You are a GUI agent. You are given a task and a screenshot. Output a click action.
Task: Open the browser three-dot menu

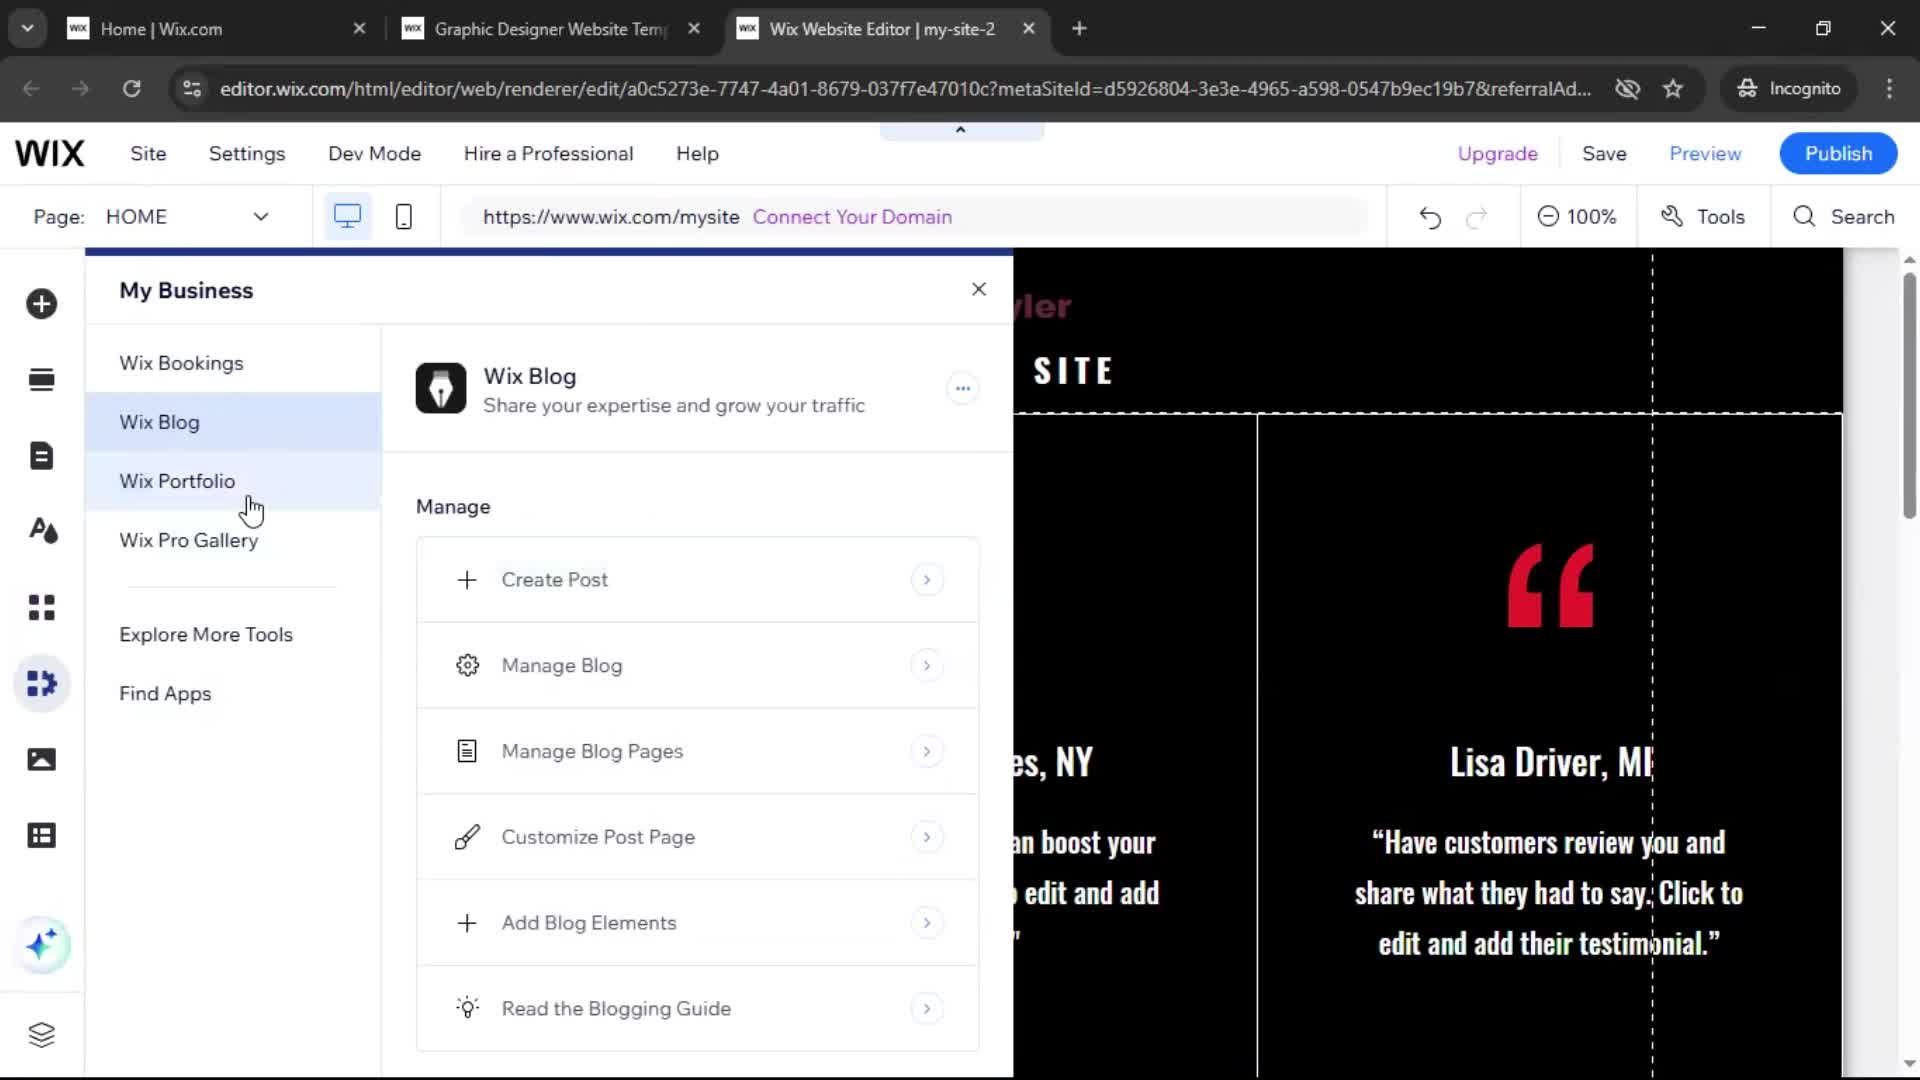1889,89
